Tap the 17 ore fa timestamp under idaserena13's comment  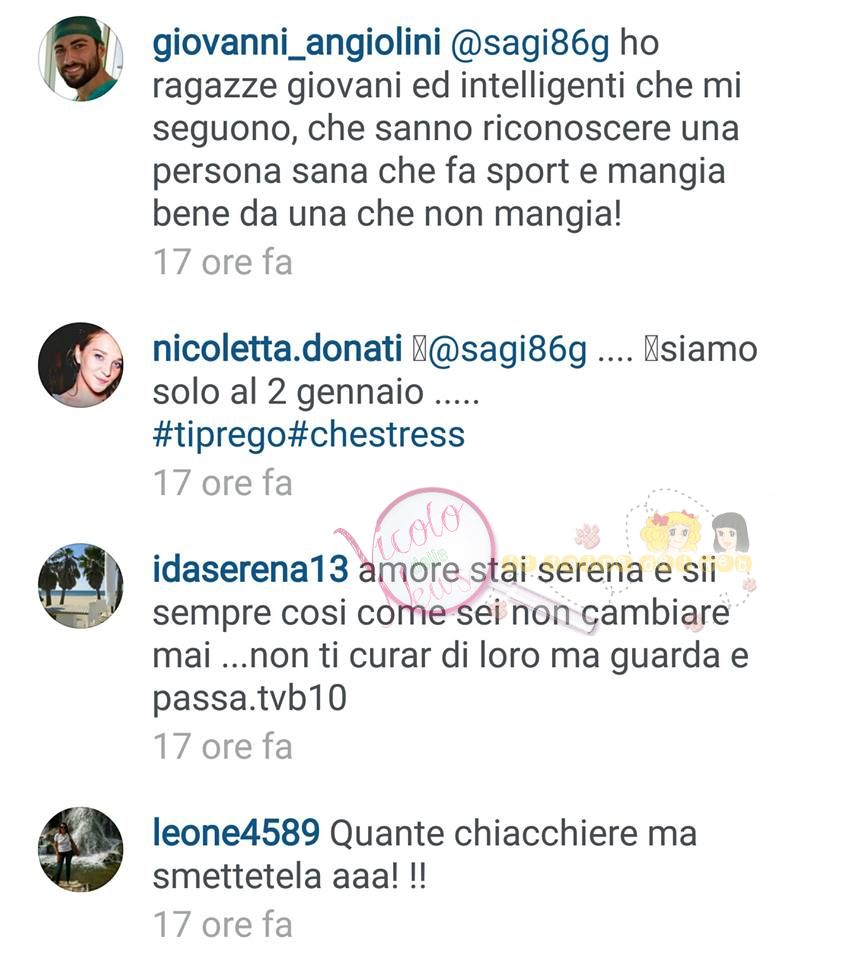223,747
